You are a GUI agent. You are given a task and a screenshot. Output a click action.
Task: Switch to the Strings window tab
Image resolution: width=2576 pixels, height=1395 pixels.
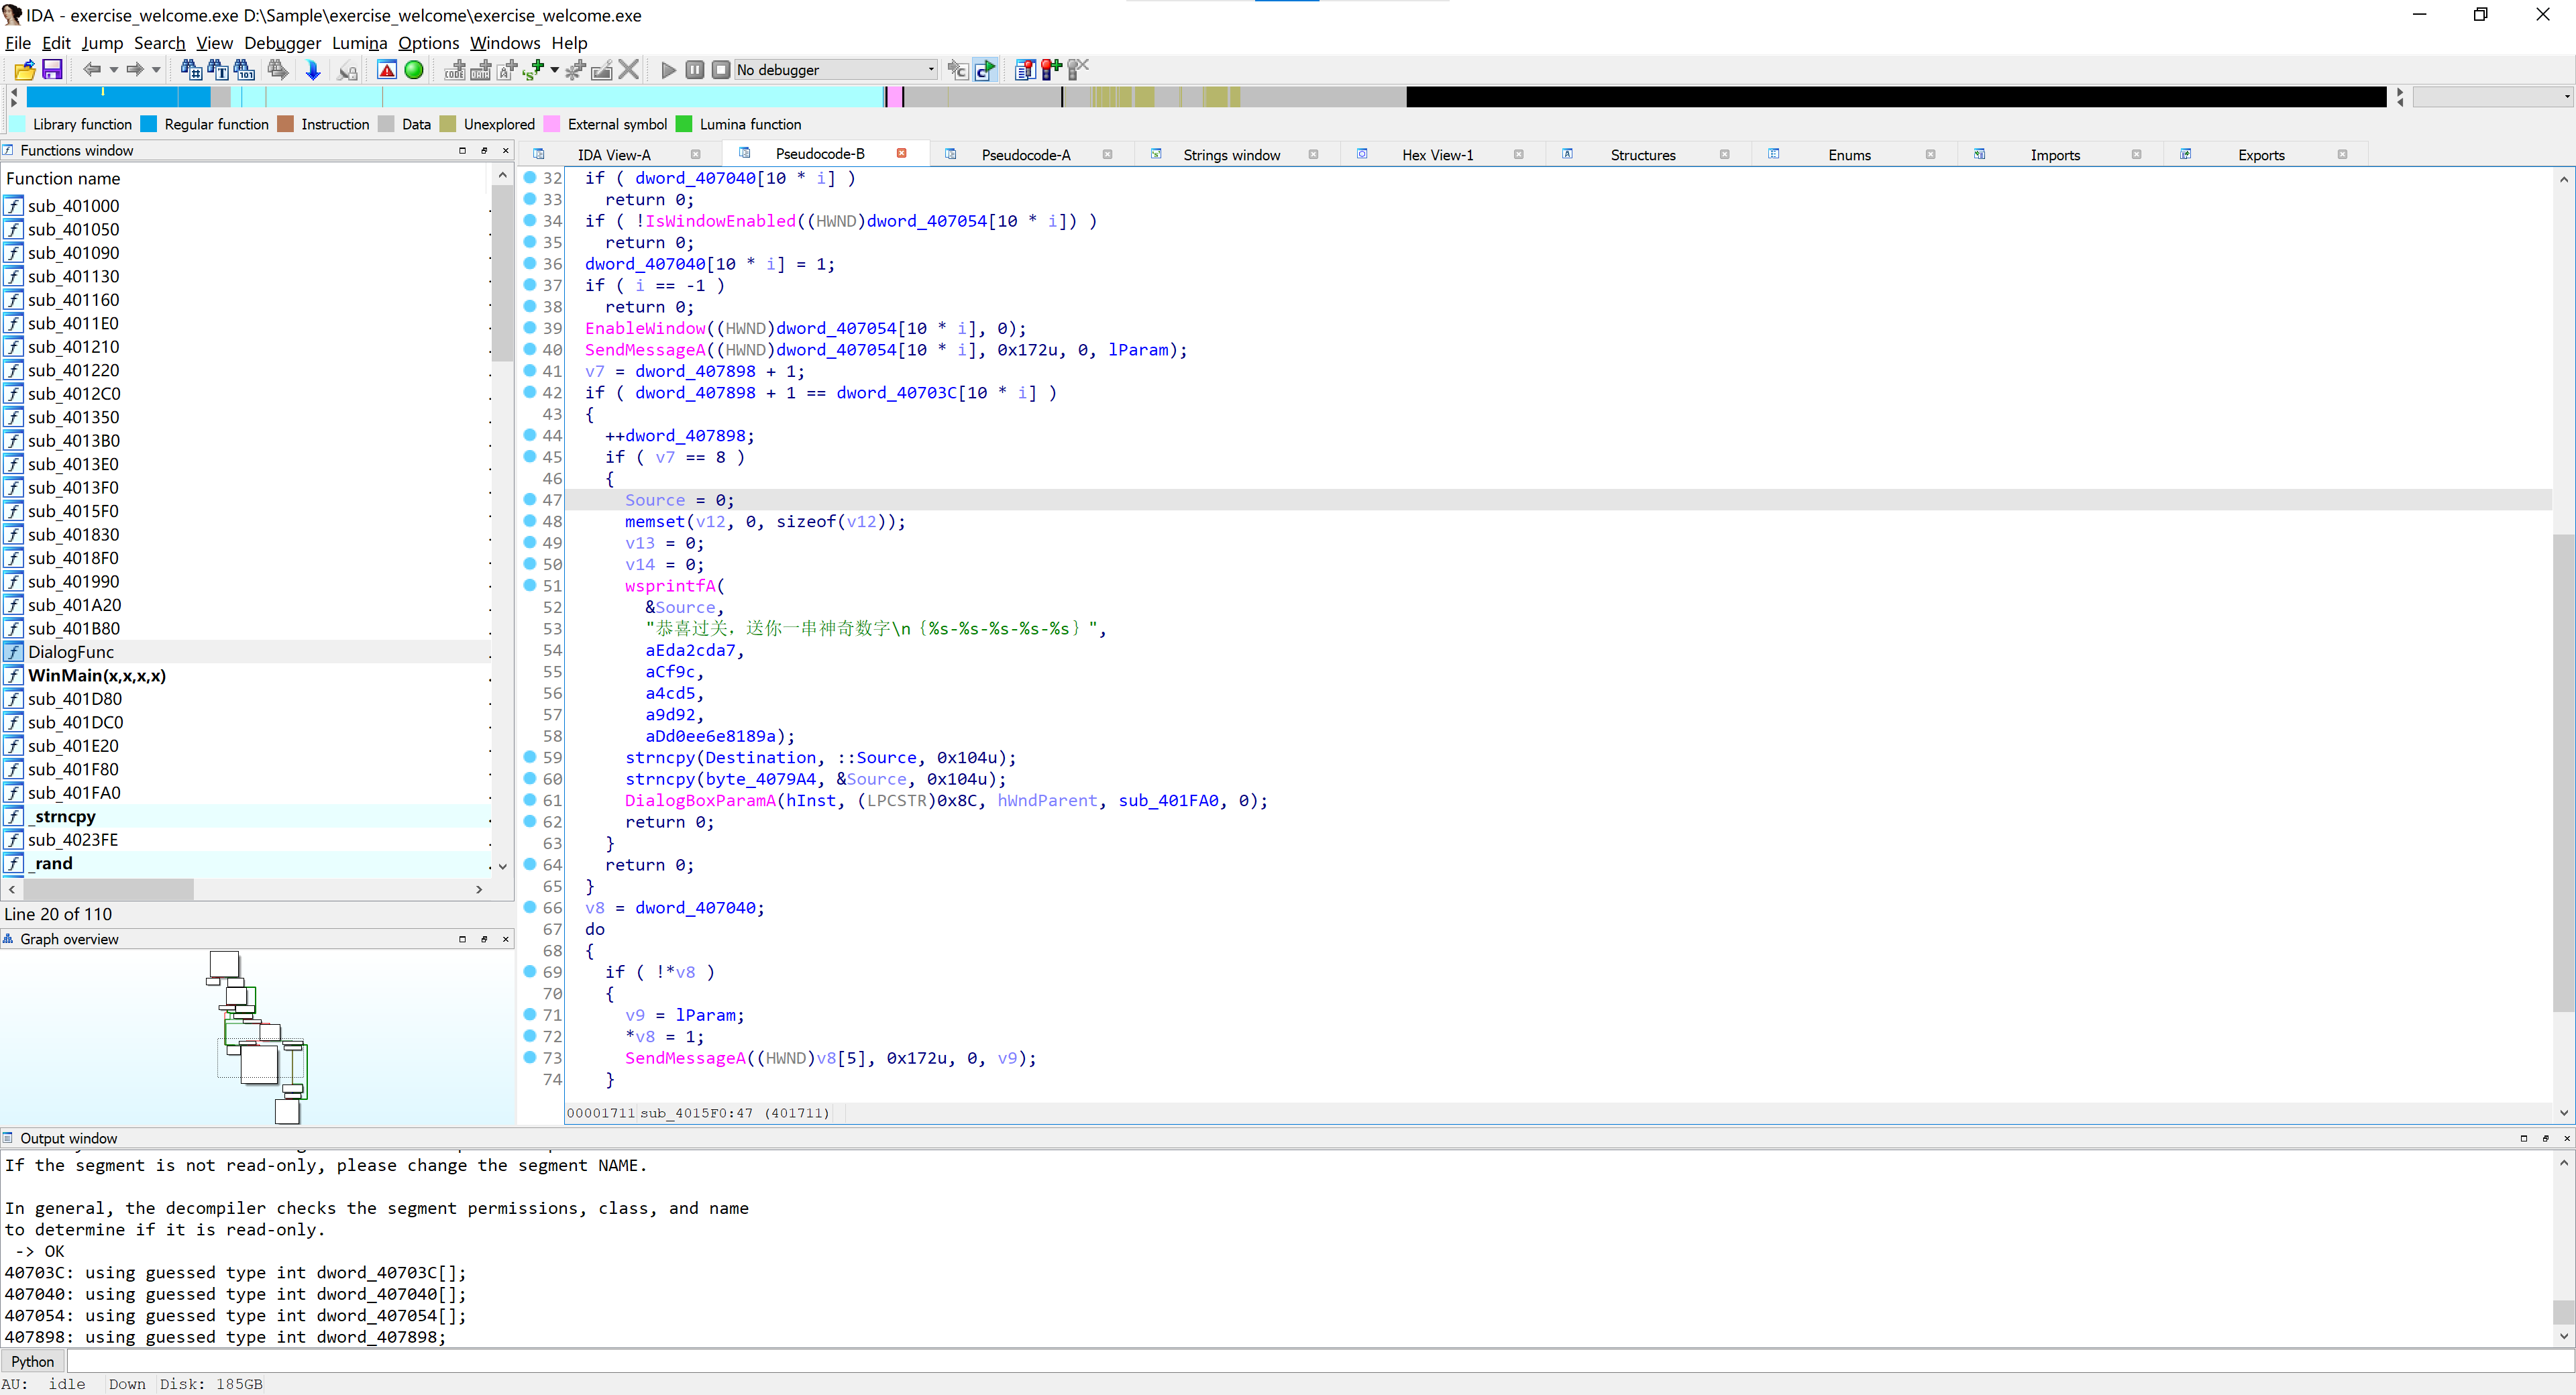[x=1231, y=154]
